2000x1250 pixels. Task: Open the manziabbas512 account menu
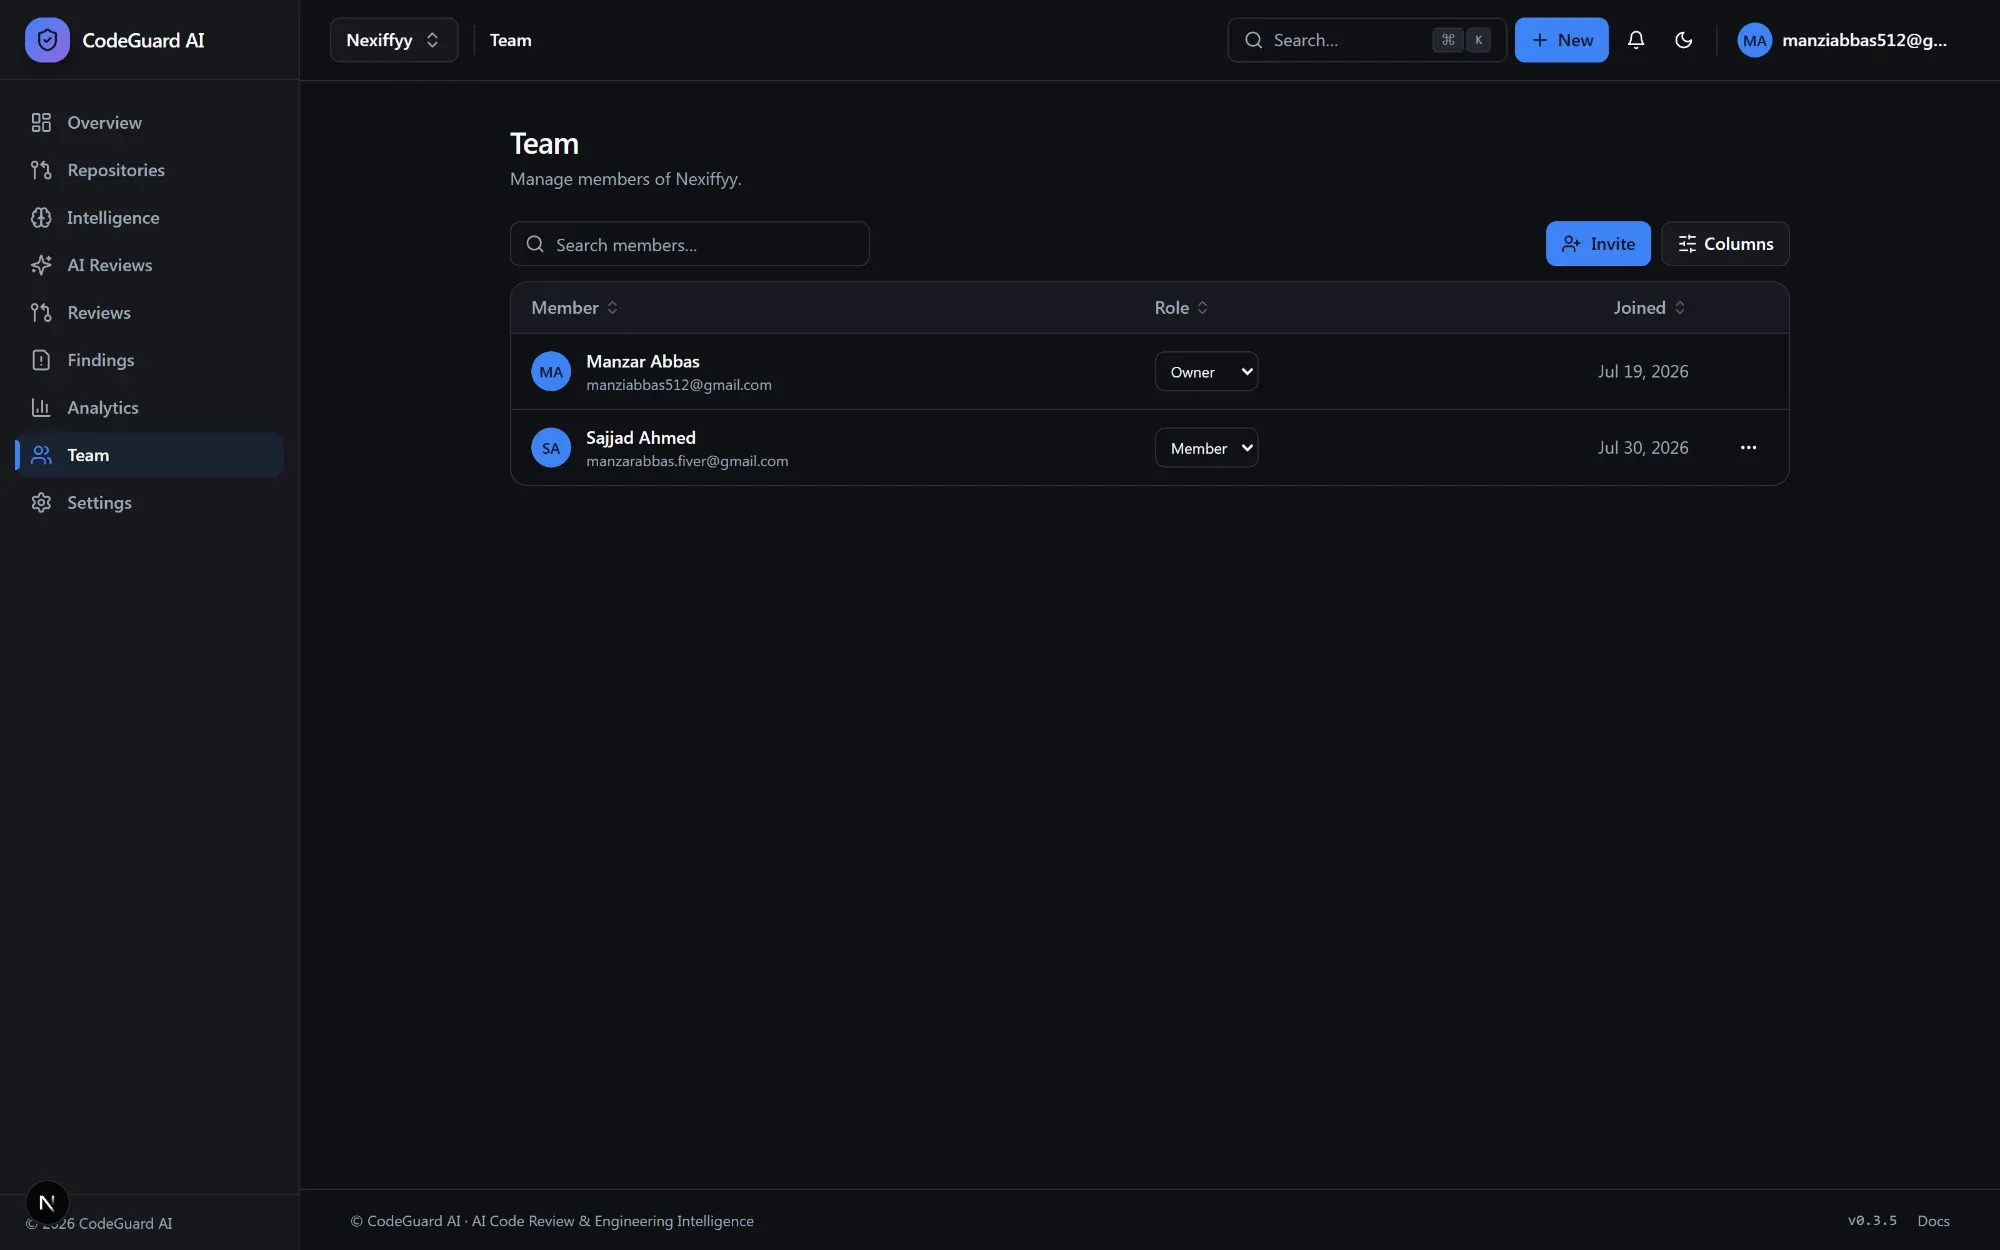1842,40
